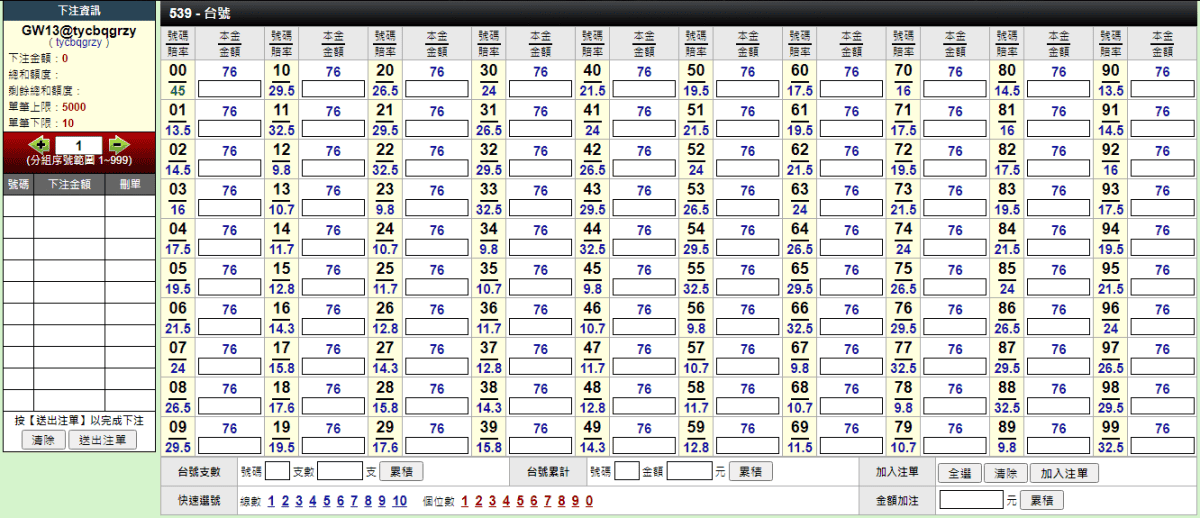
Task: Click amount field for number 60
Action: 851,89
